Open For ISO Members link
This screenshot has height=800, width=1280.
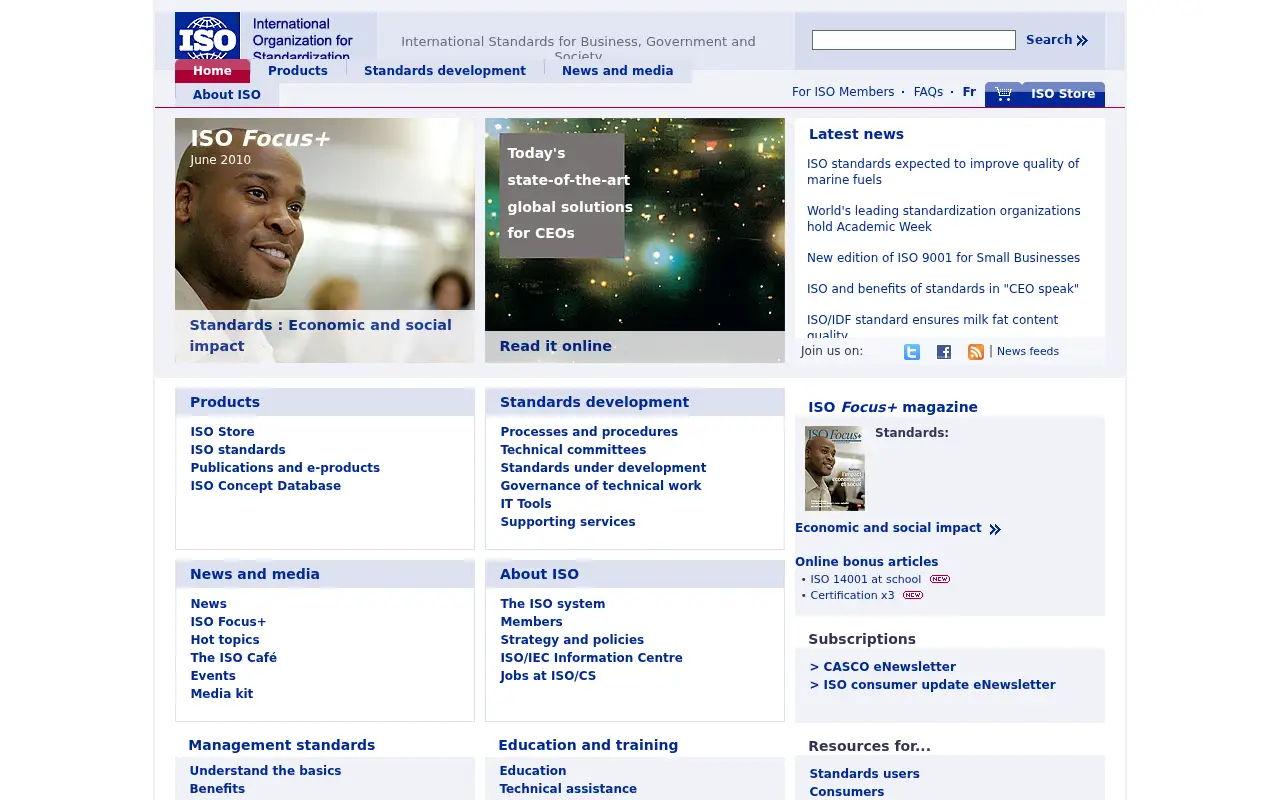tap(843, 92)
